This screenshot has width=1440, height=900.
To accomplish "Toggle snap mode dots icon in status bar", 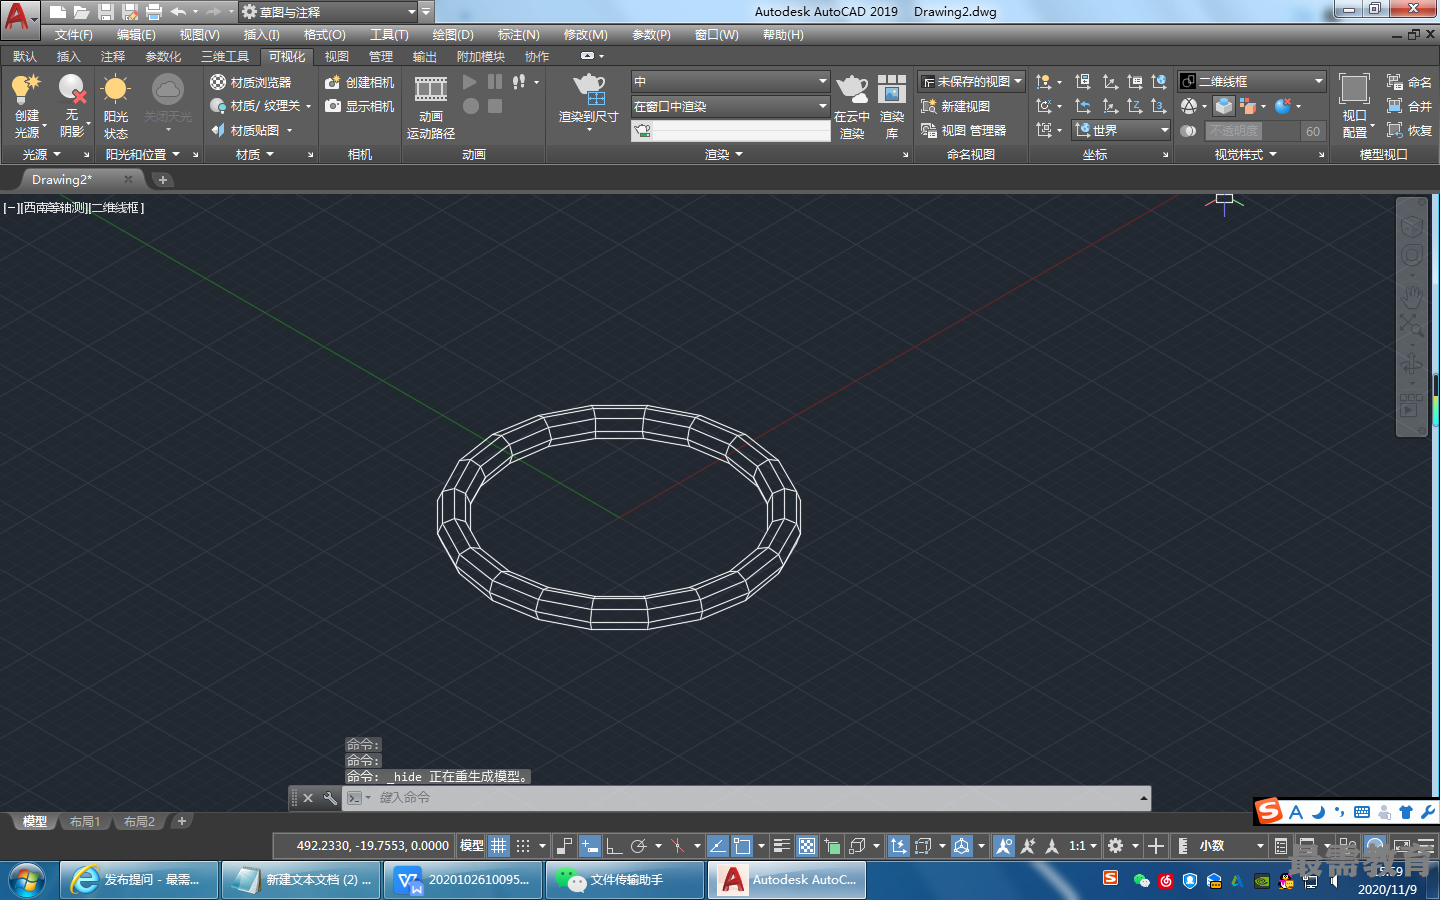I will (x=523, y=846).
